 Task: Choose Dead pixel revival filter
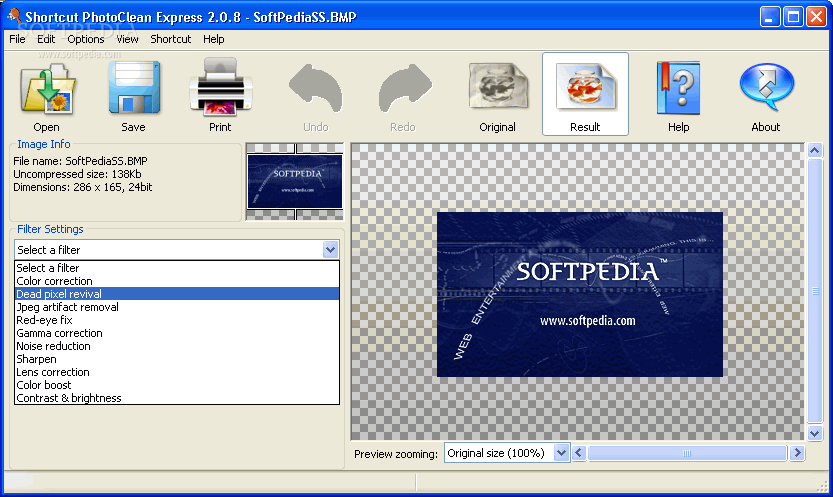pos(177,294)
